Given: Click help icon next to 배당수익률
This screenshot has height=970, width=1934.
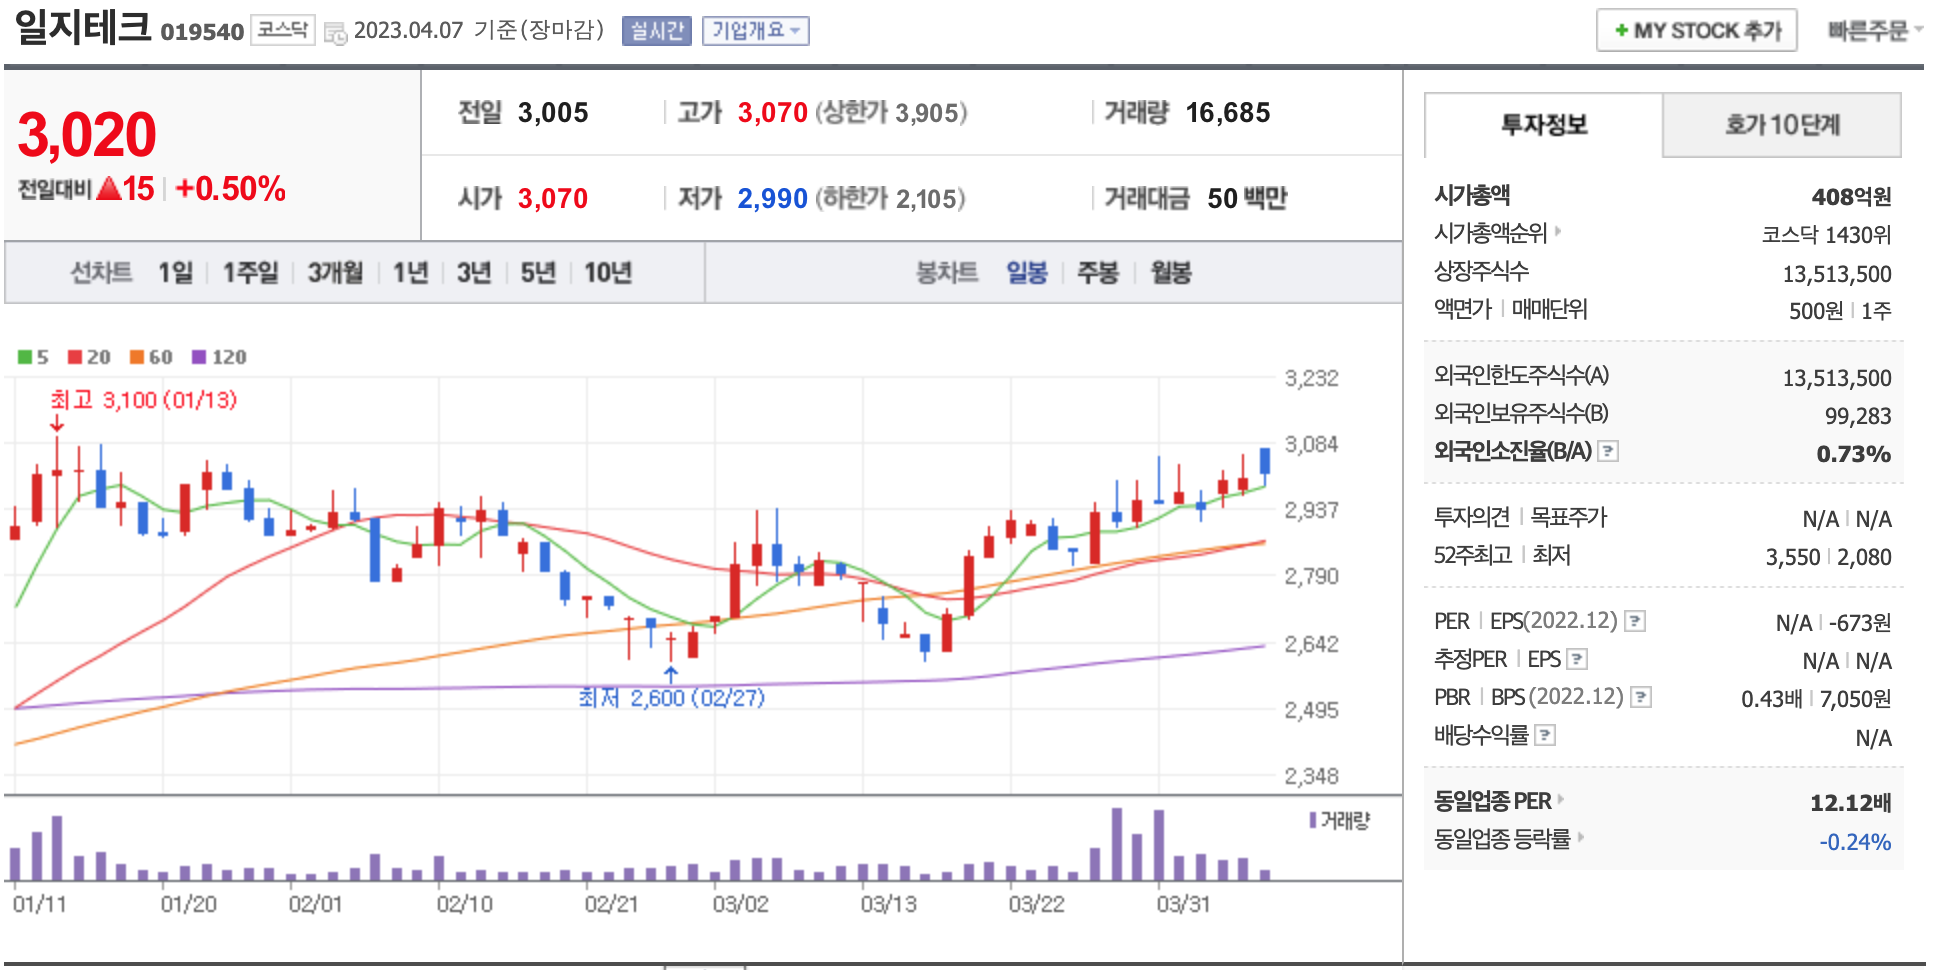Looking at the screenshot, I should pos(1545,737).
